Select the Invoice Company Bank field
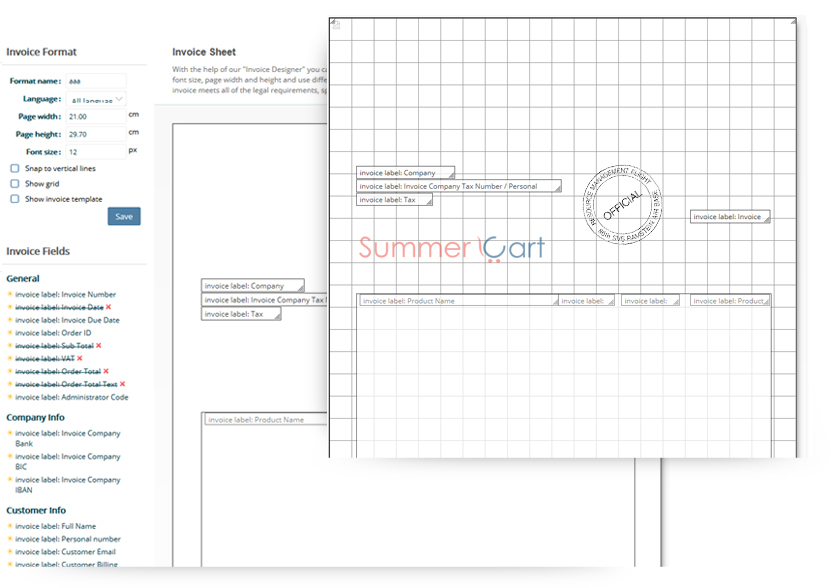This screenshot has height=588, width=831. coord(68,438)
